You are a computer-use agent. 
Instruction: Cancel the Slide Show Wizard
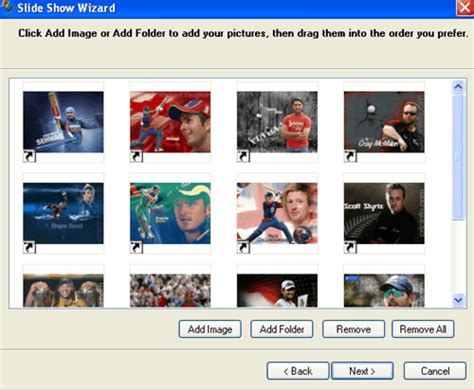435,371
